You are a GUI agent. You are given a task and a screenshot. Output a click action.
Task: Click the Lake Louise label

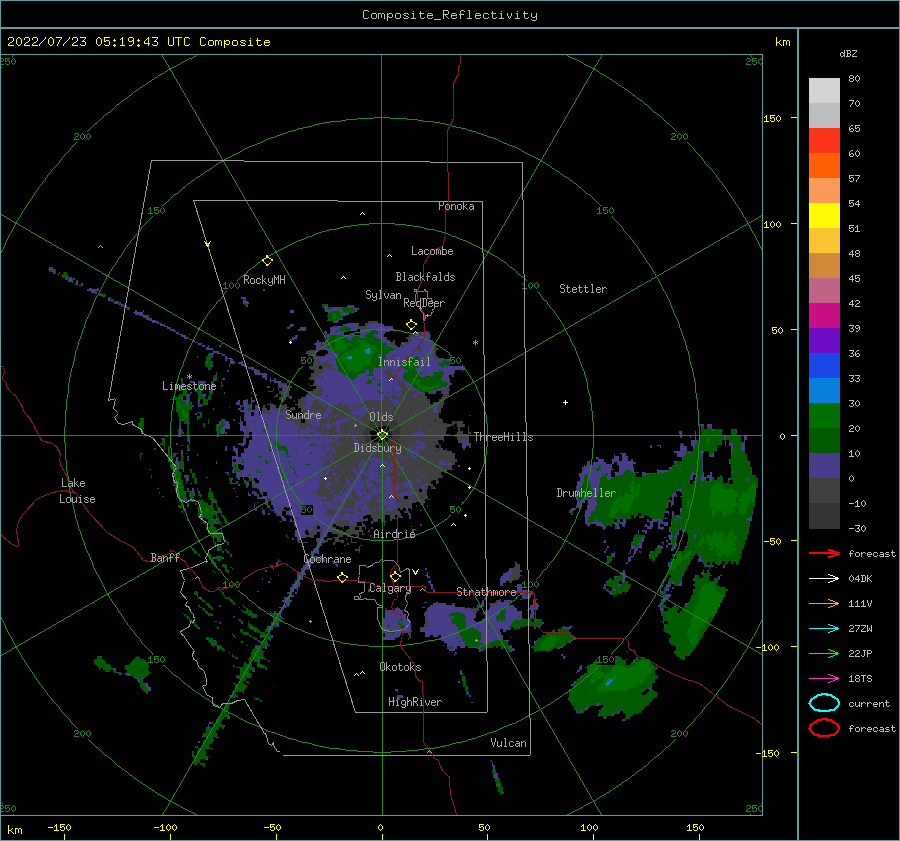coord(77,491)
